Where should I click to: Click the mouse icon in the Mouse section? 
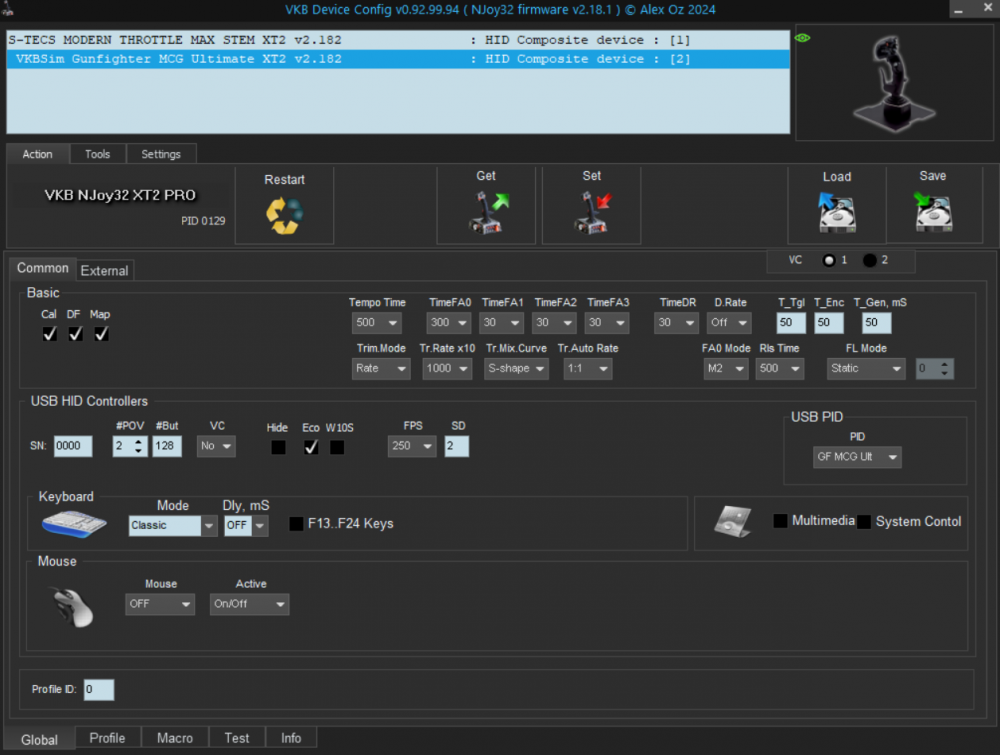(x=68, y=605)
